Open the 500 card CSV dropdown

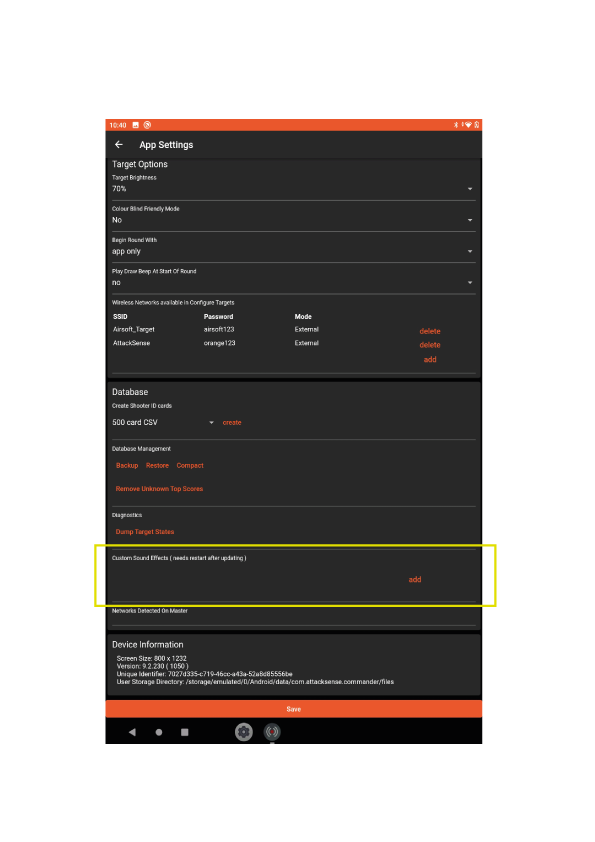163,423
